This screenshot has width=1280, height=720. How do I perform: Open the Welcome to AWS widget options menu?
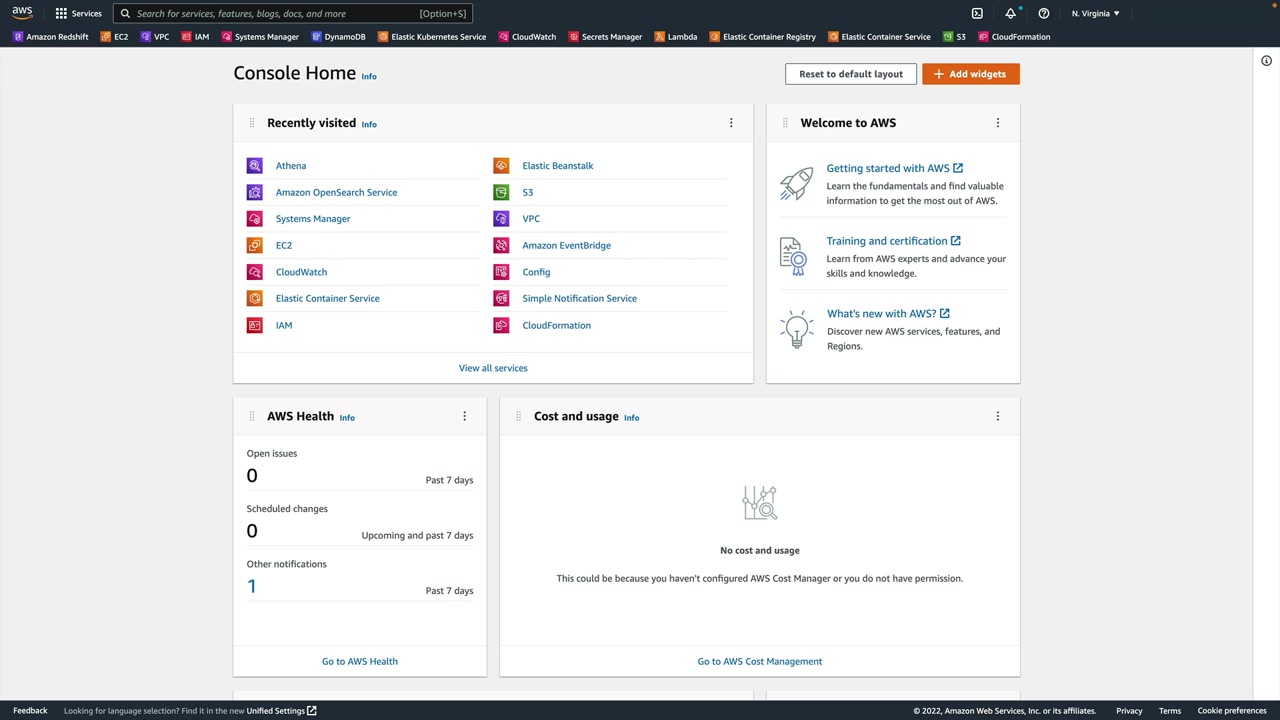click(x=997, y=123)
